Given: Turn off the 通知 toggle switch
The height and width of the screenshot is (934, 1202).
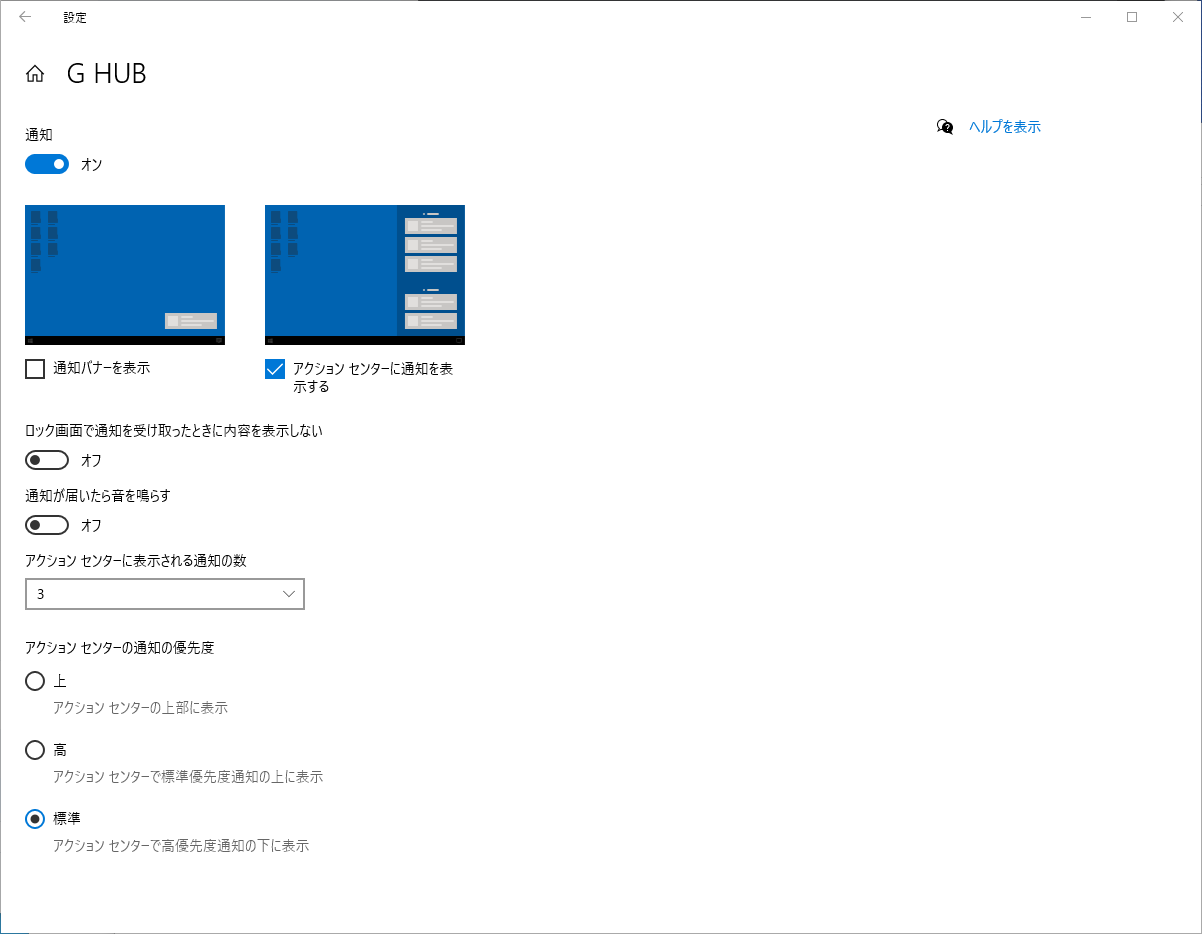Looking at the screenshot, I should (x=47, y=164).
